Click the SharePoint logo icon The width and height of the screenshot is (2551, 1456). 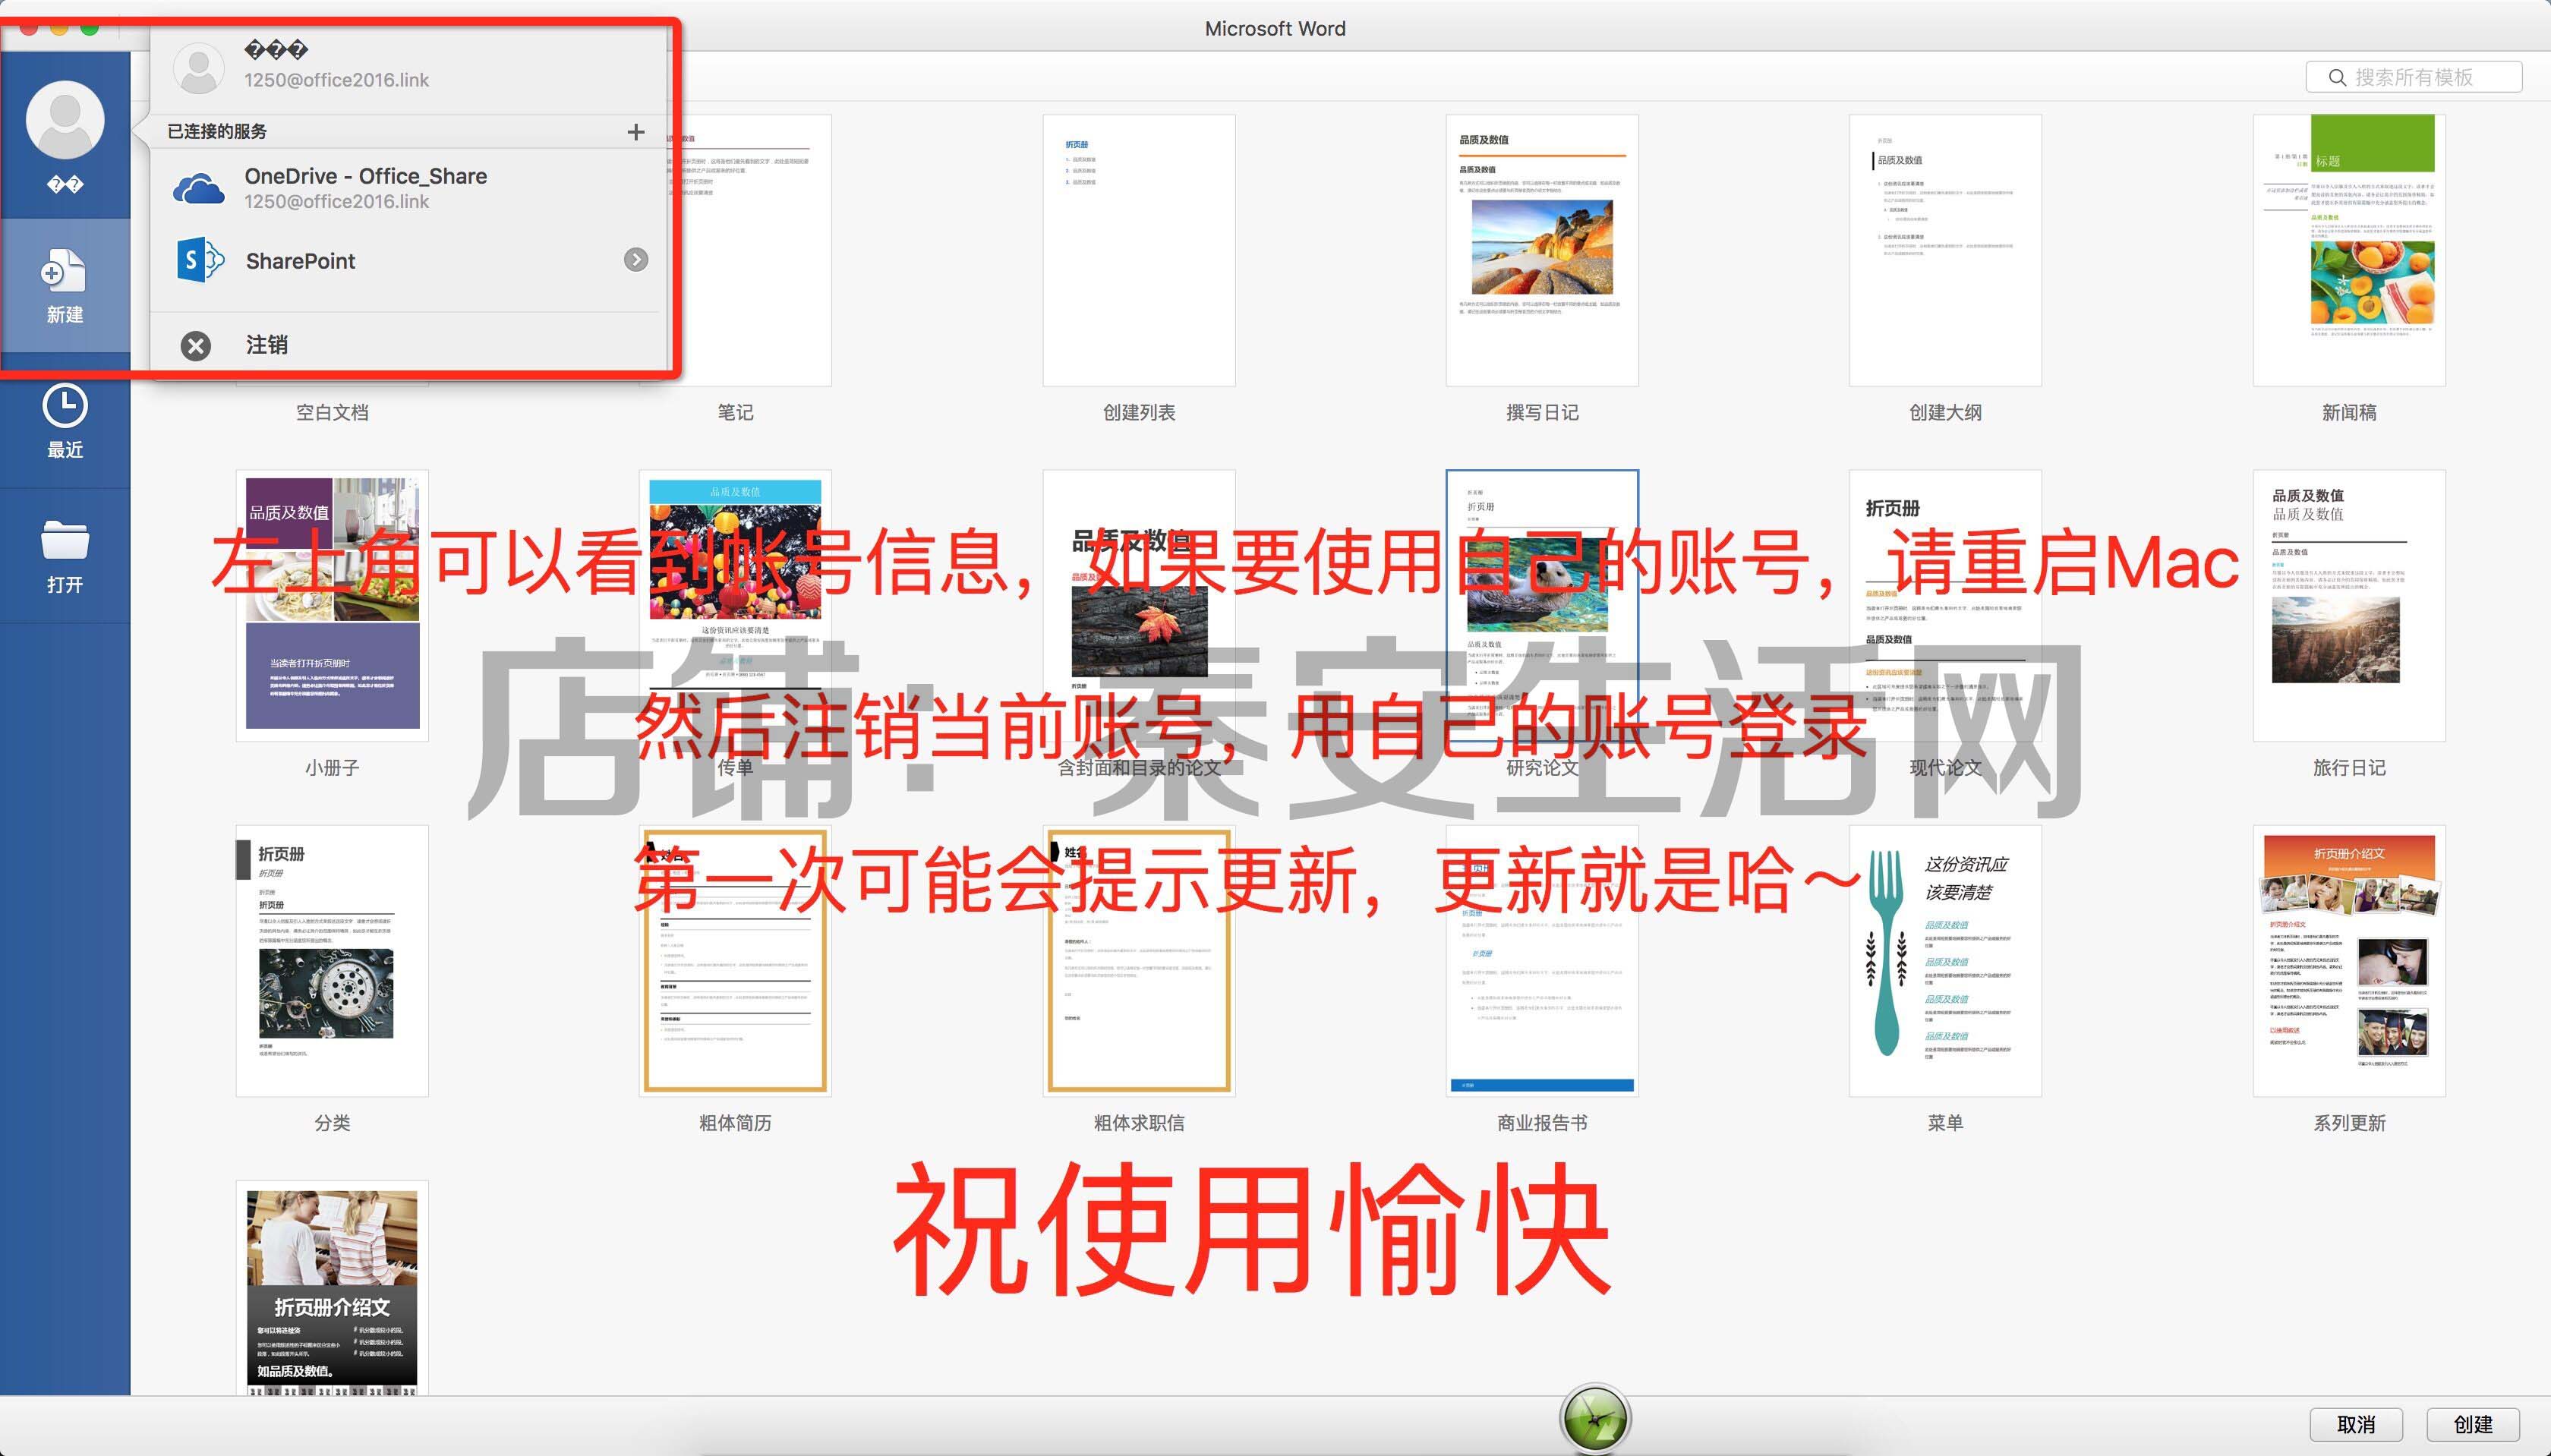(199, 260)
